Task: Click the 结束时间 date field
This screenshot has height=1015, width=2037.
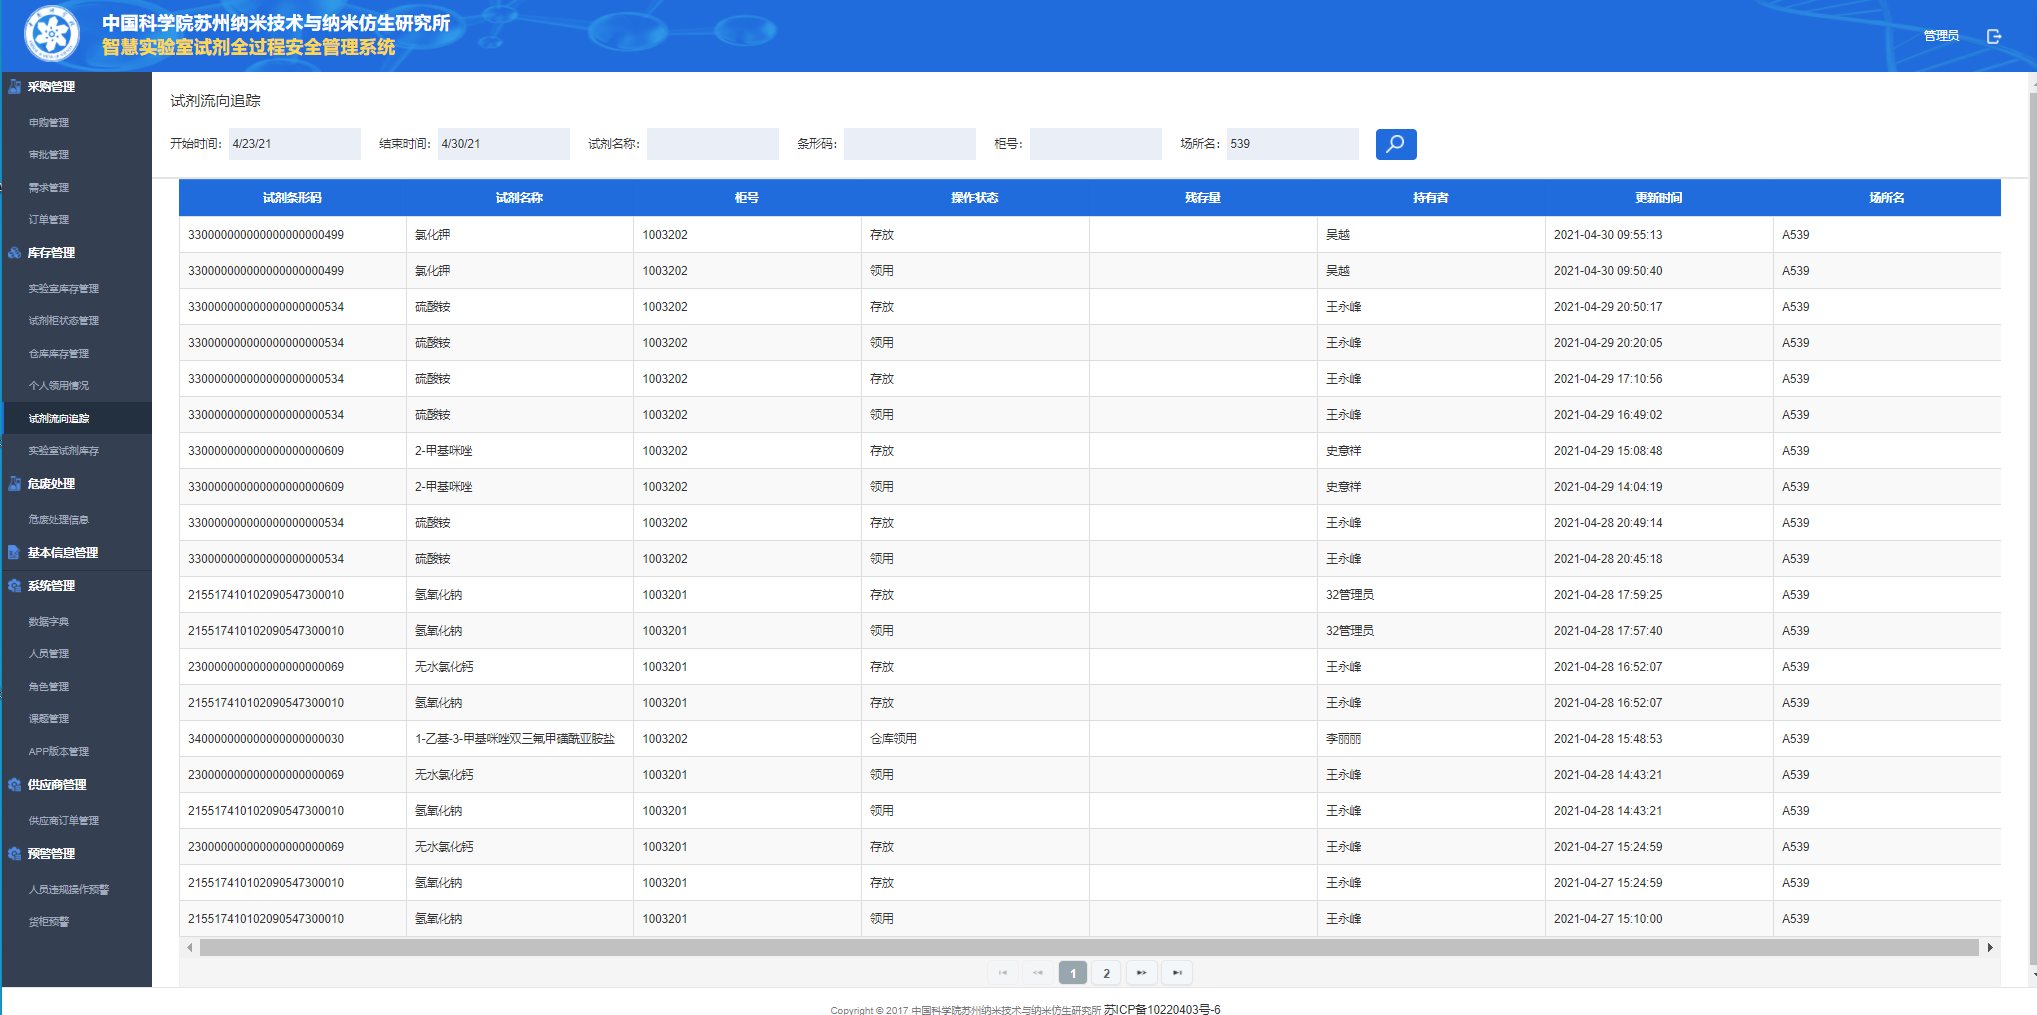Action: 504,144
